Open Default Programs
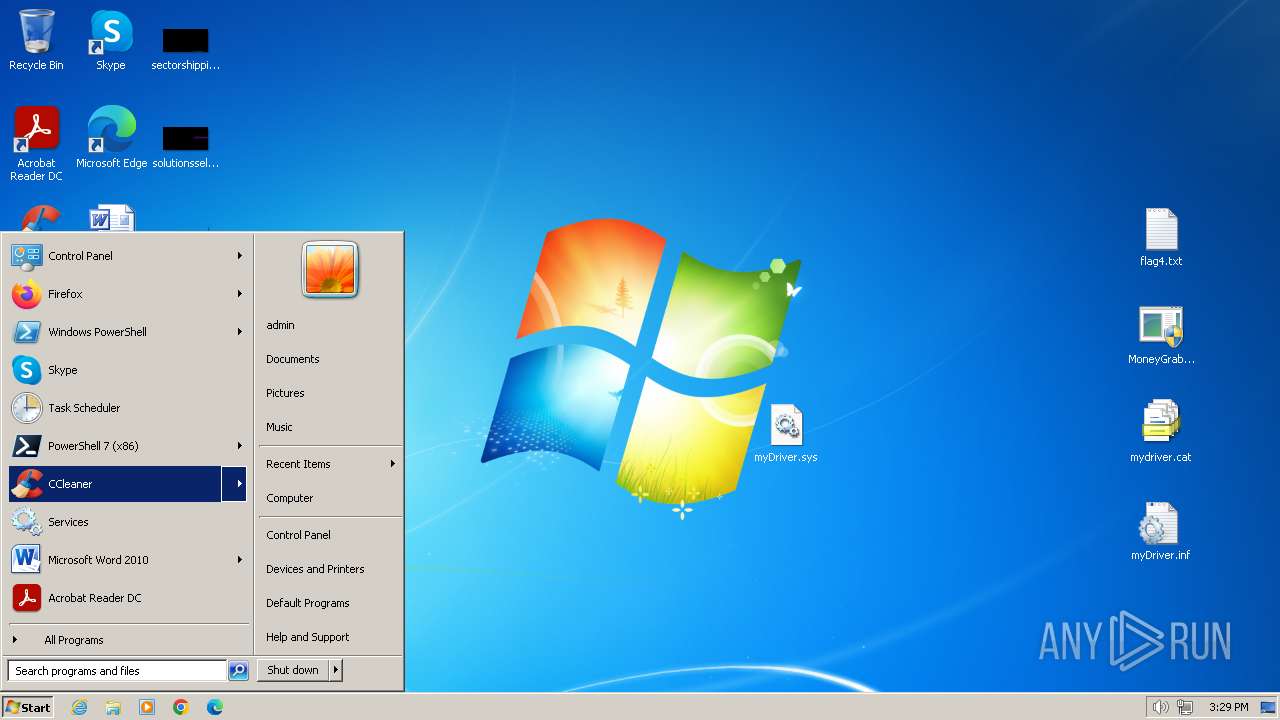The image size is (1280, 720). coord(330,603)
